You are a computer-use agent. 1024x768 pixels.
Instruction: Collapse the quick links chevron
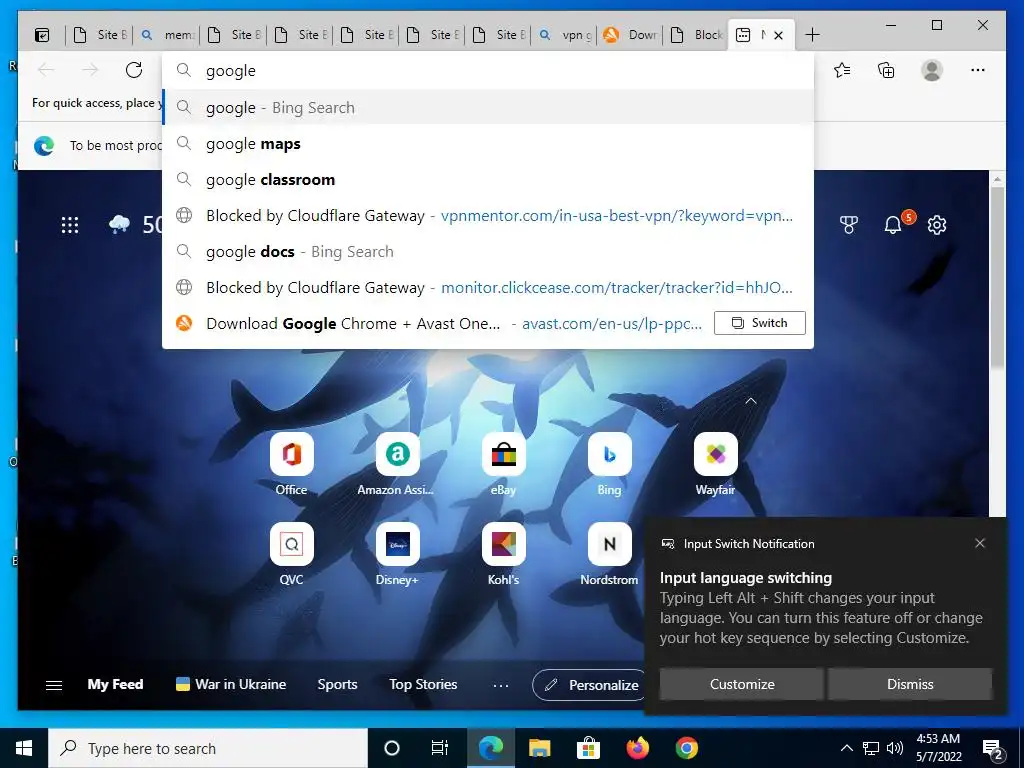pos(751,400)
